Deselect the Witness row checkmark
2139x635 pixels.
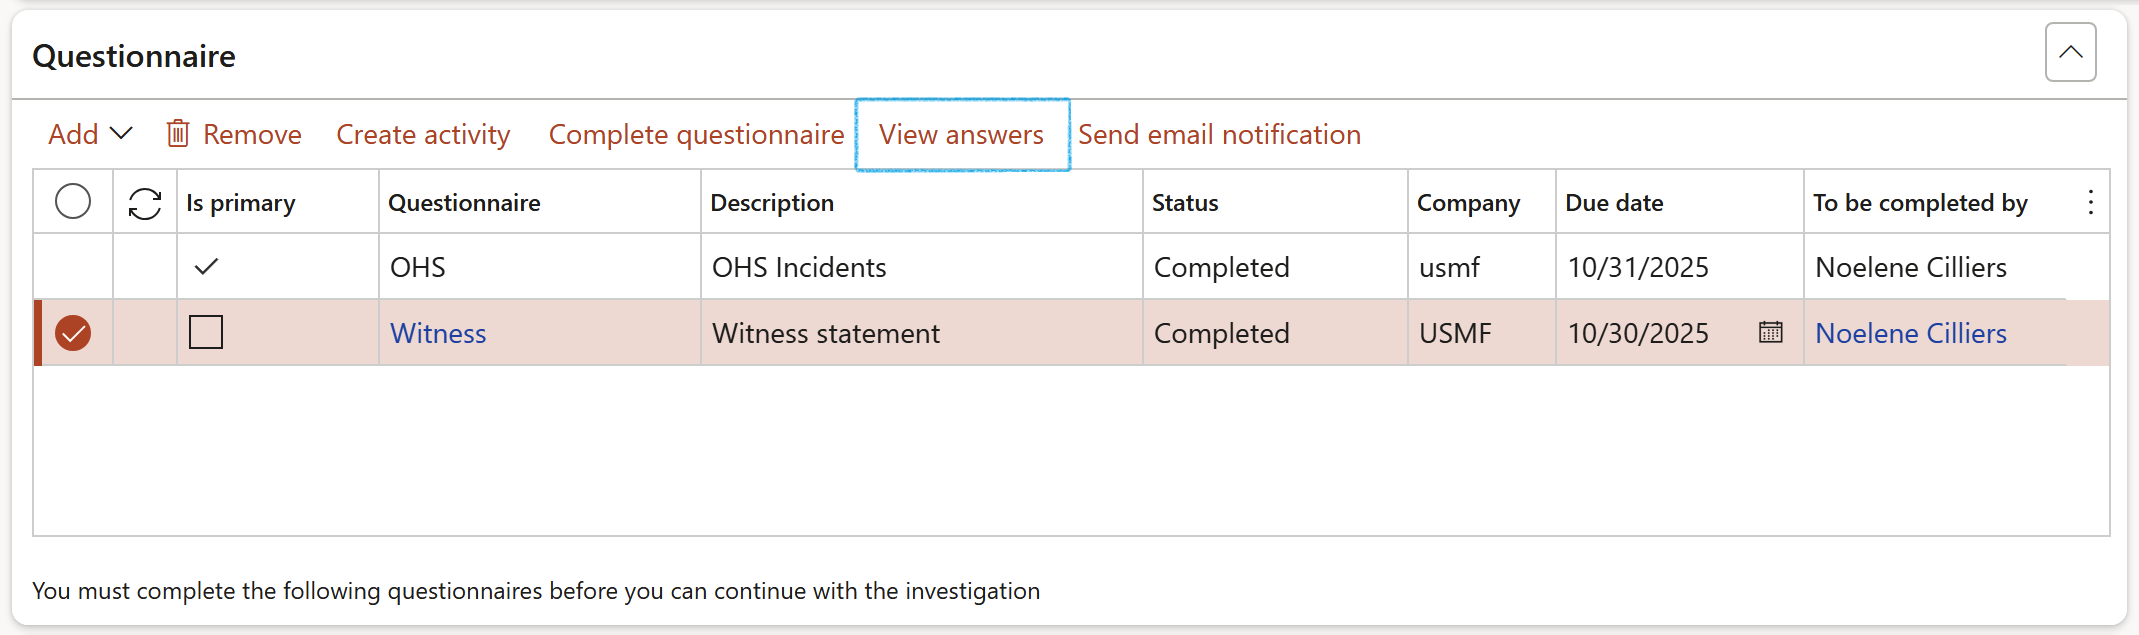73,333
